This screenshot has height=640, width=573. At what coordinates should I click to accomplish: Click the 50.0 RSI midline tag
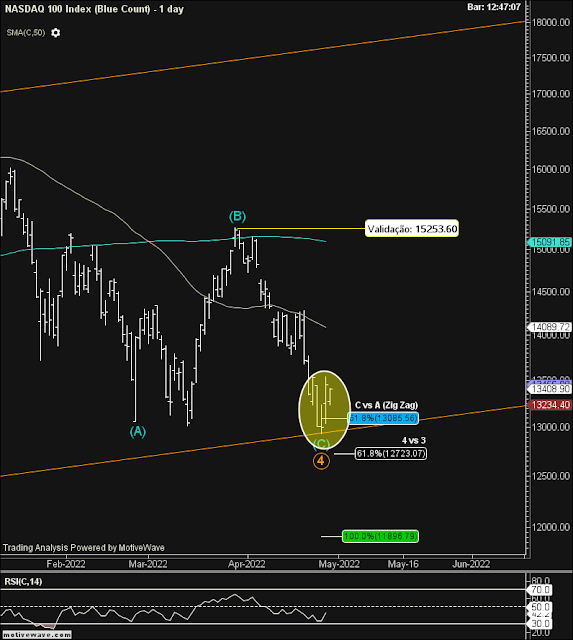pyautogui.click(x=540, y=607)
